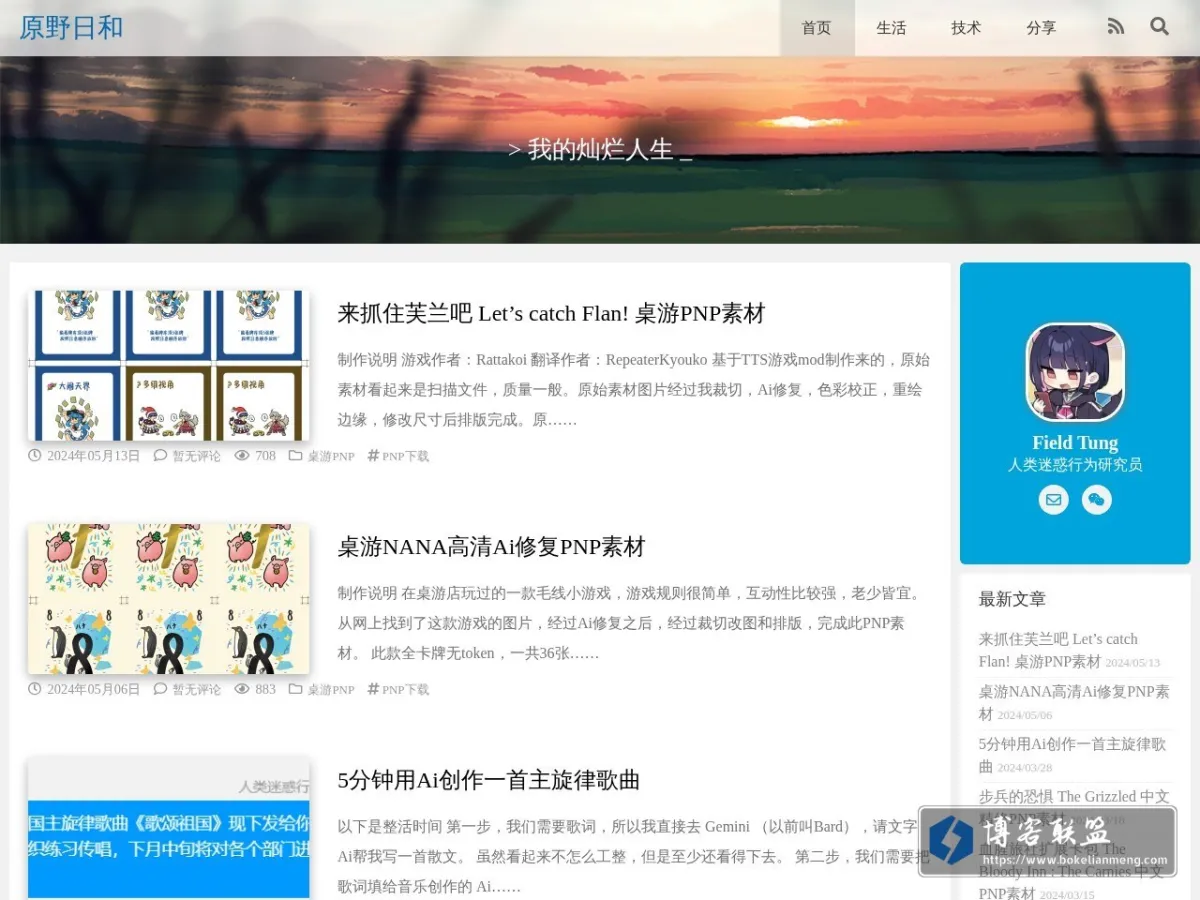Open NANA pigs and penguins thumbnail
Screen dimensions: 1200x900
click(169, 598)
